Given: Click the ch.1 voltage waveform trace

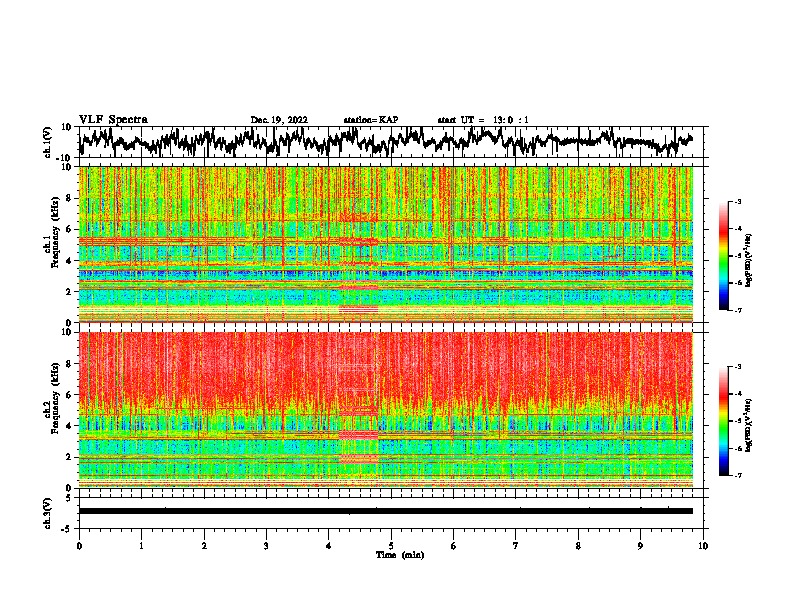Looking at the screenshot, I should click(x=385, y=141).
